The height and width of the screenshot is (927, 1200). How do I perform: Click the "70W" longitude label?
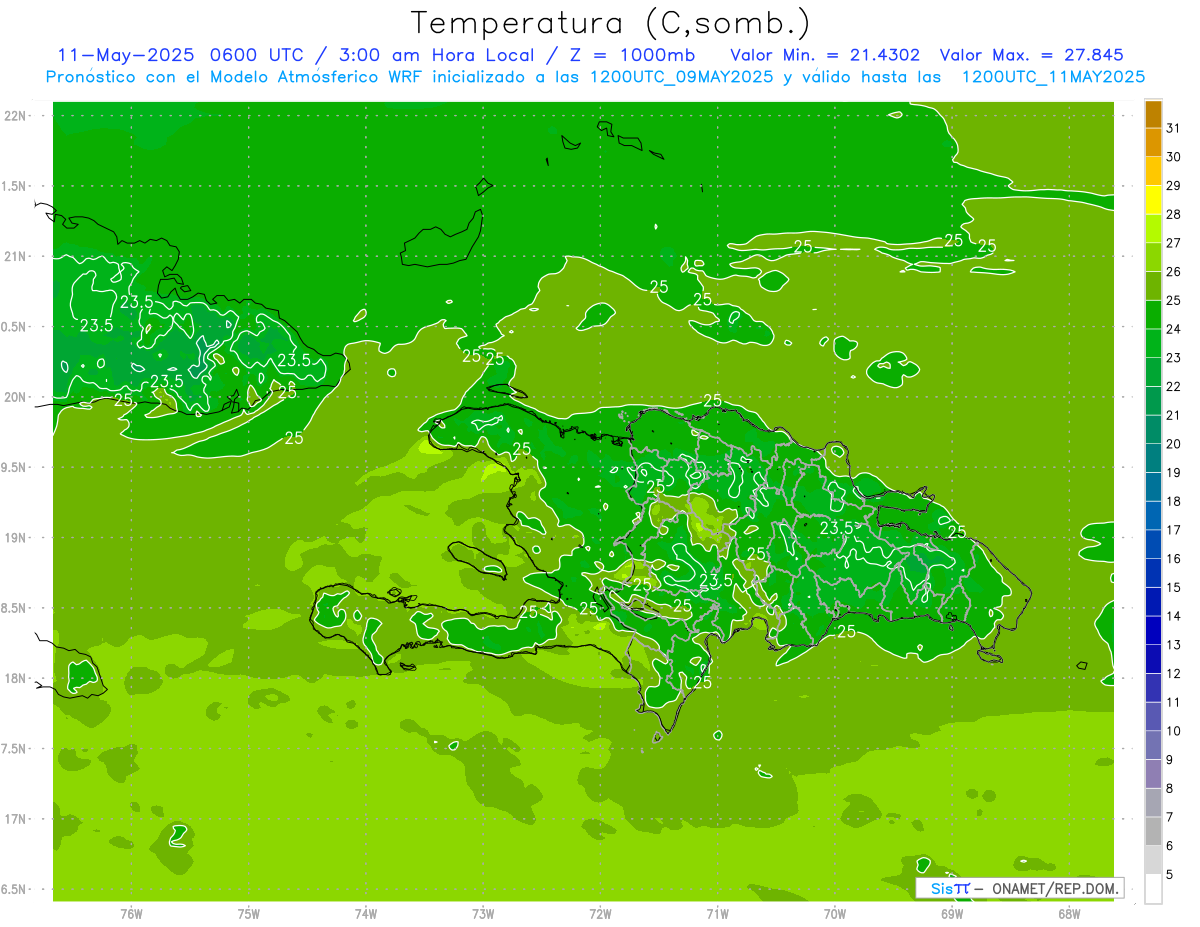pos(835,913)
